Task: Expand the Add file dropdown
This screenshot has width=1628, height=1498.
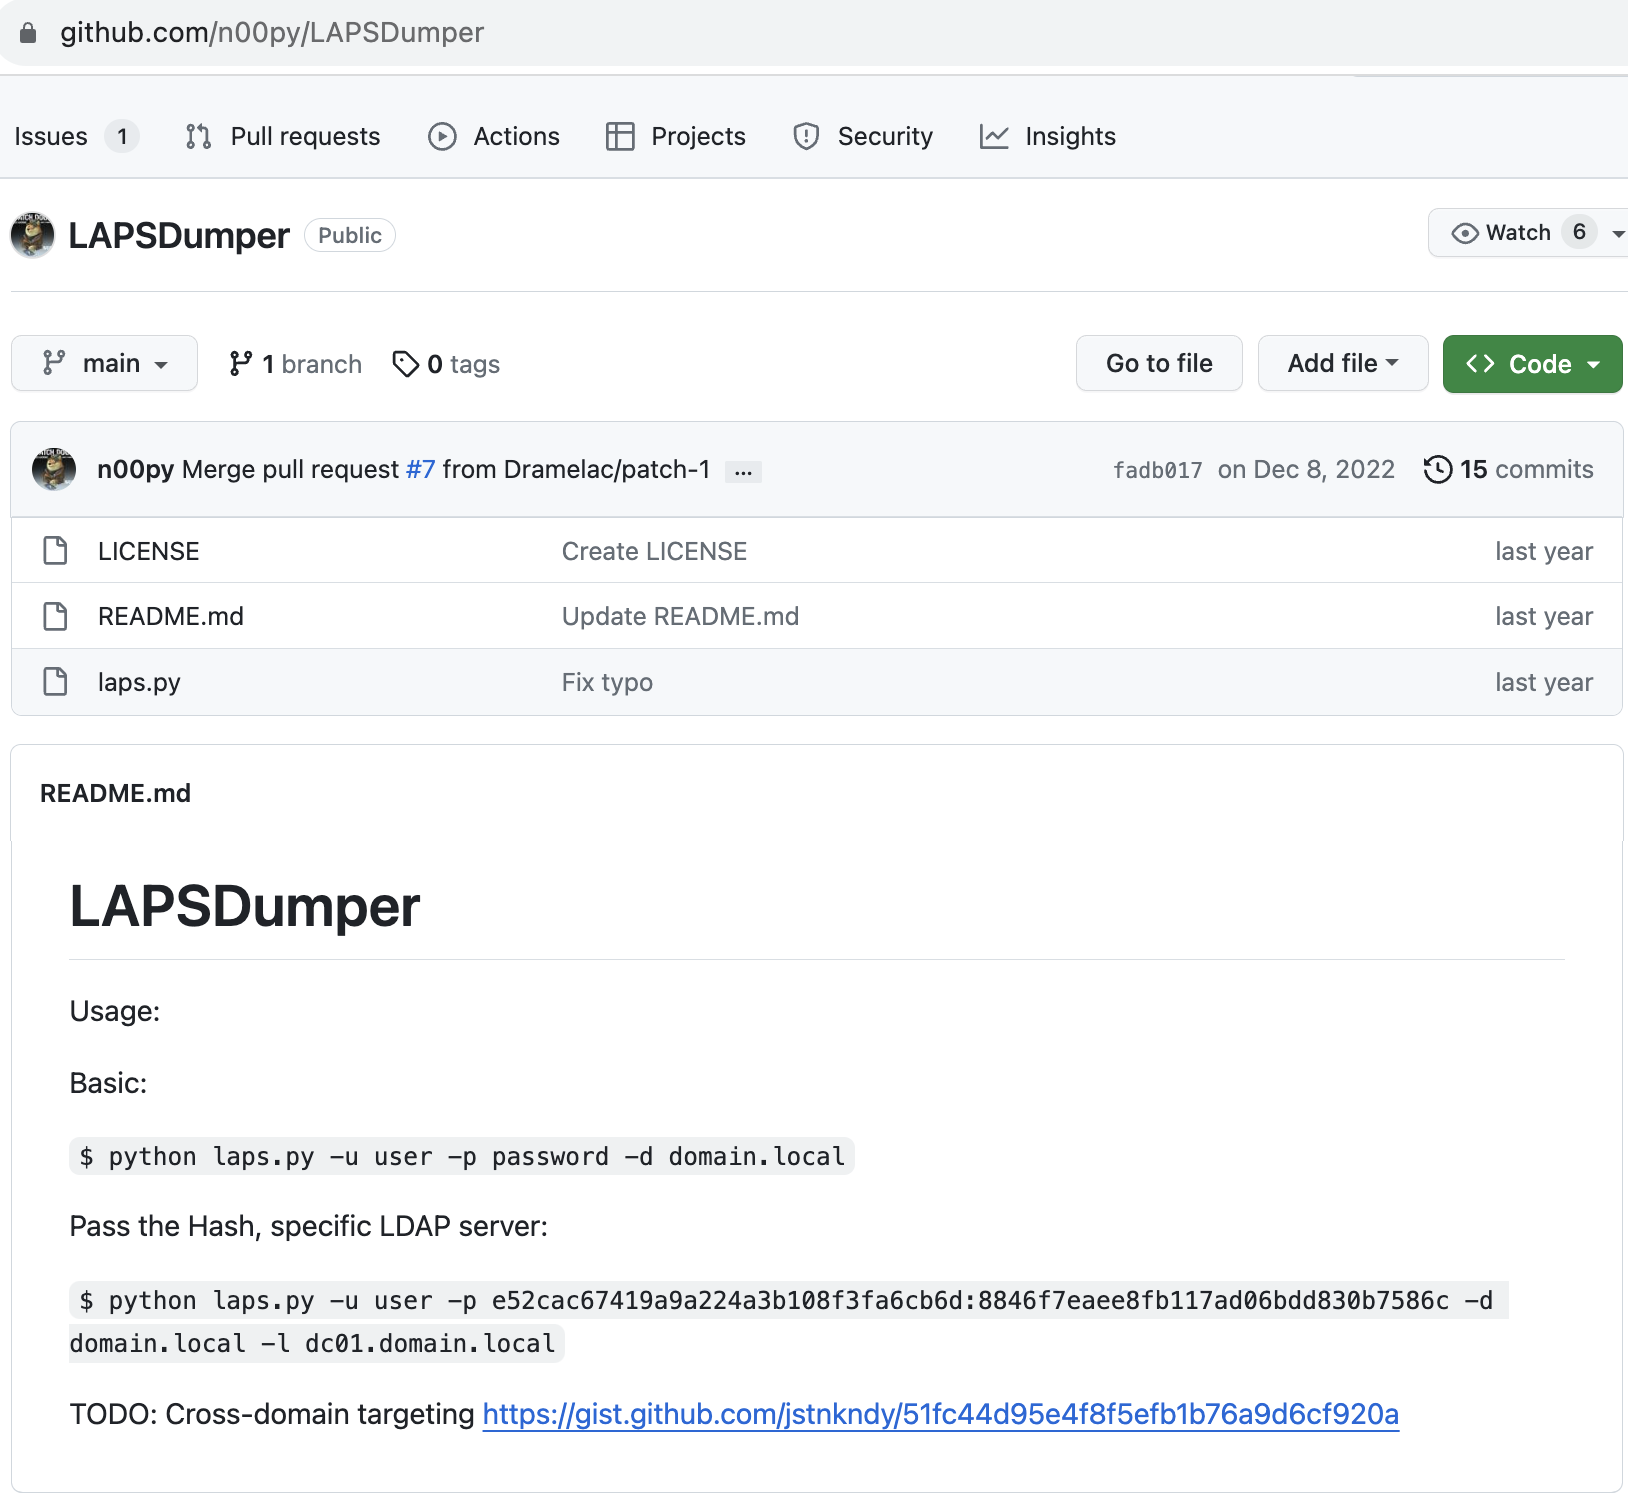Action: [x=1342, y=363]
